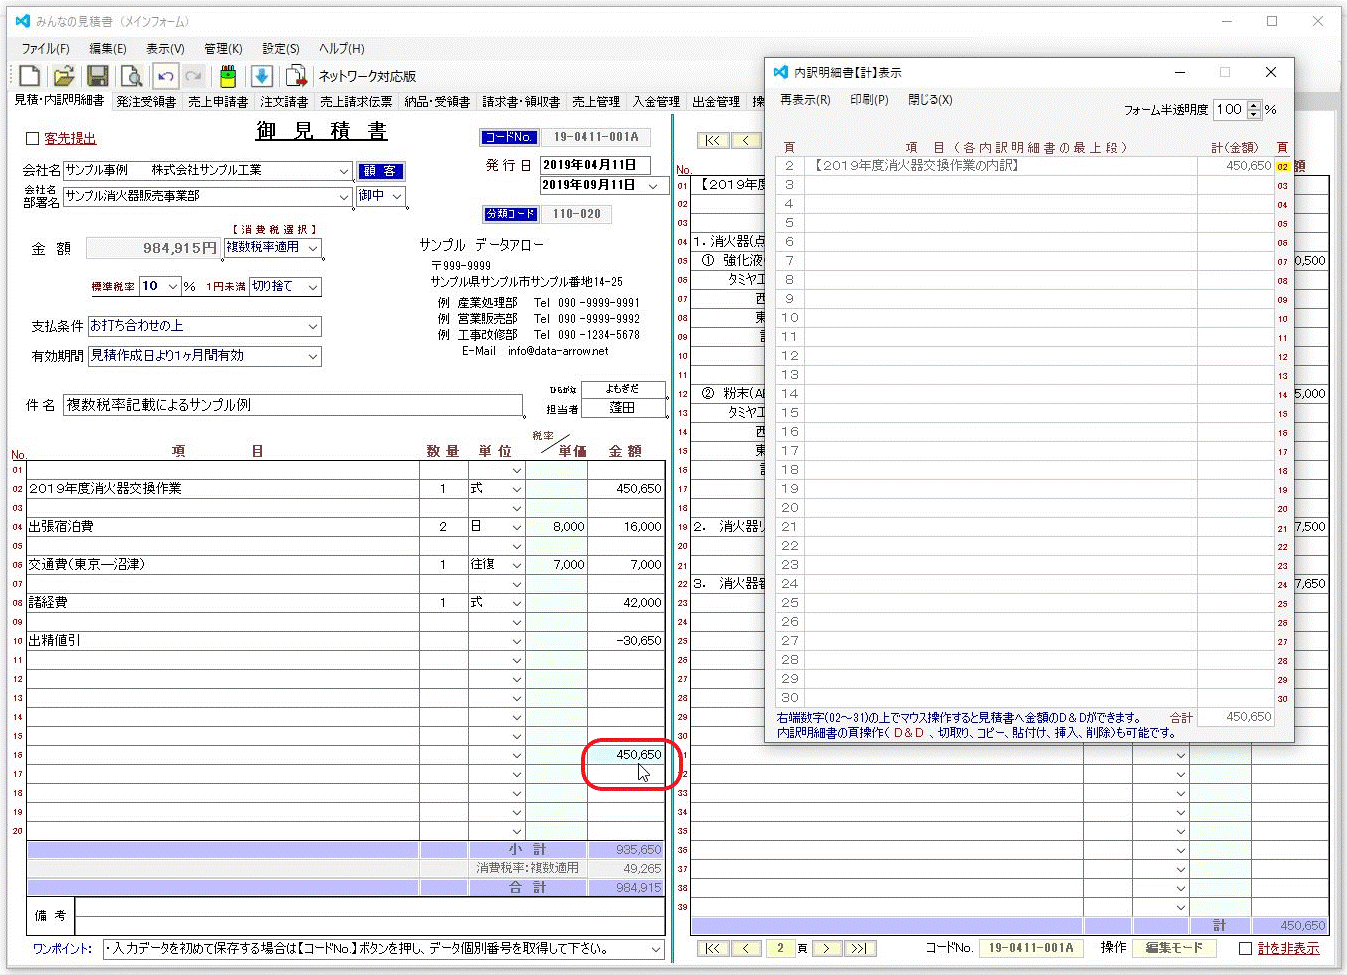Click the blue 顧客 button
The image size is (1347, 975).
pyautogui.click(x=380, y=171)
